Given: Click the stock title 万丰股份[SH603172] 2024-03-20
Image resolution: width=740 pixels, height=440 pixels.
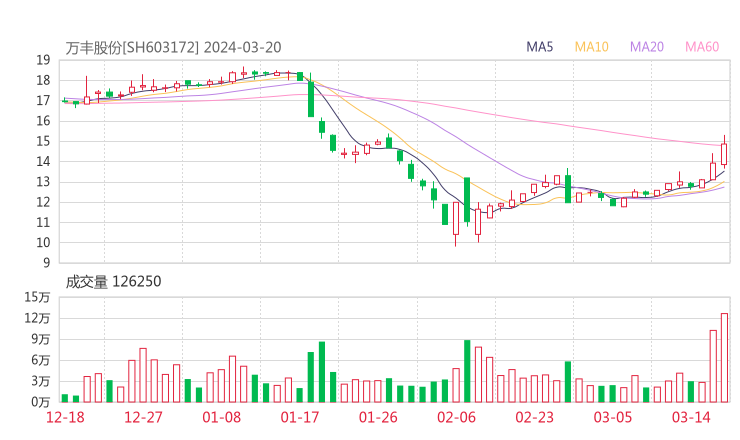Looking at the screenshot, I should (x=173, y=47).
